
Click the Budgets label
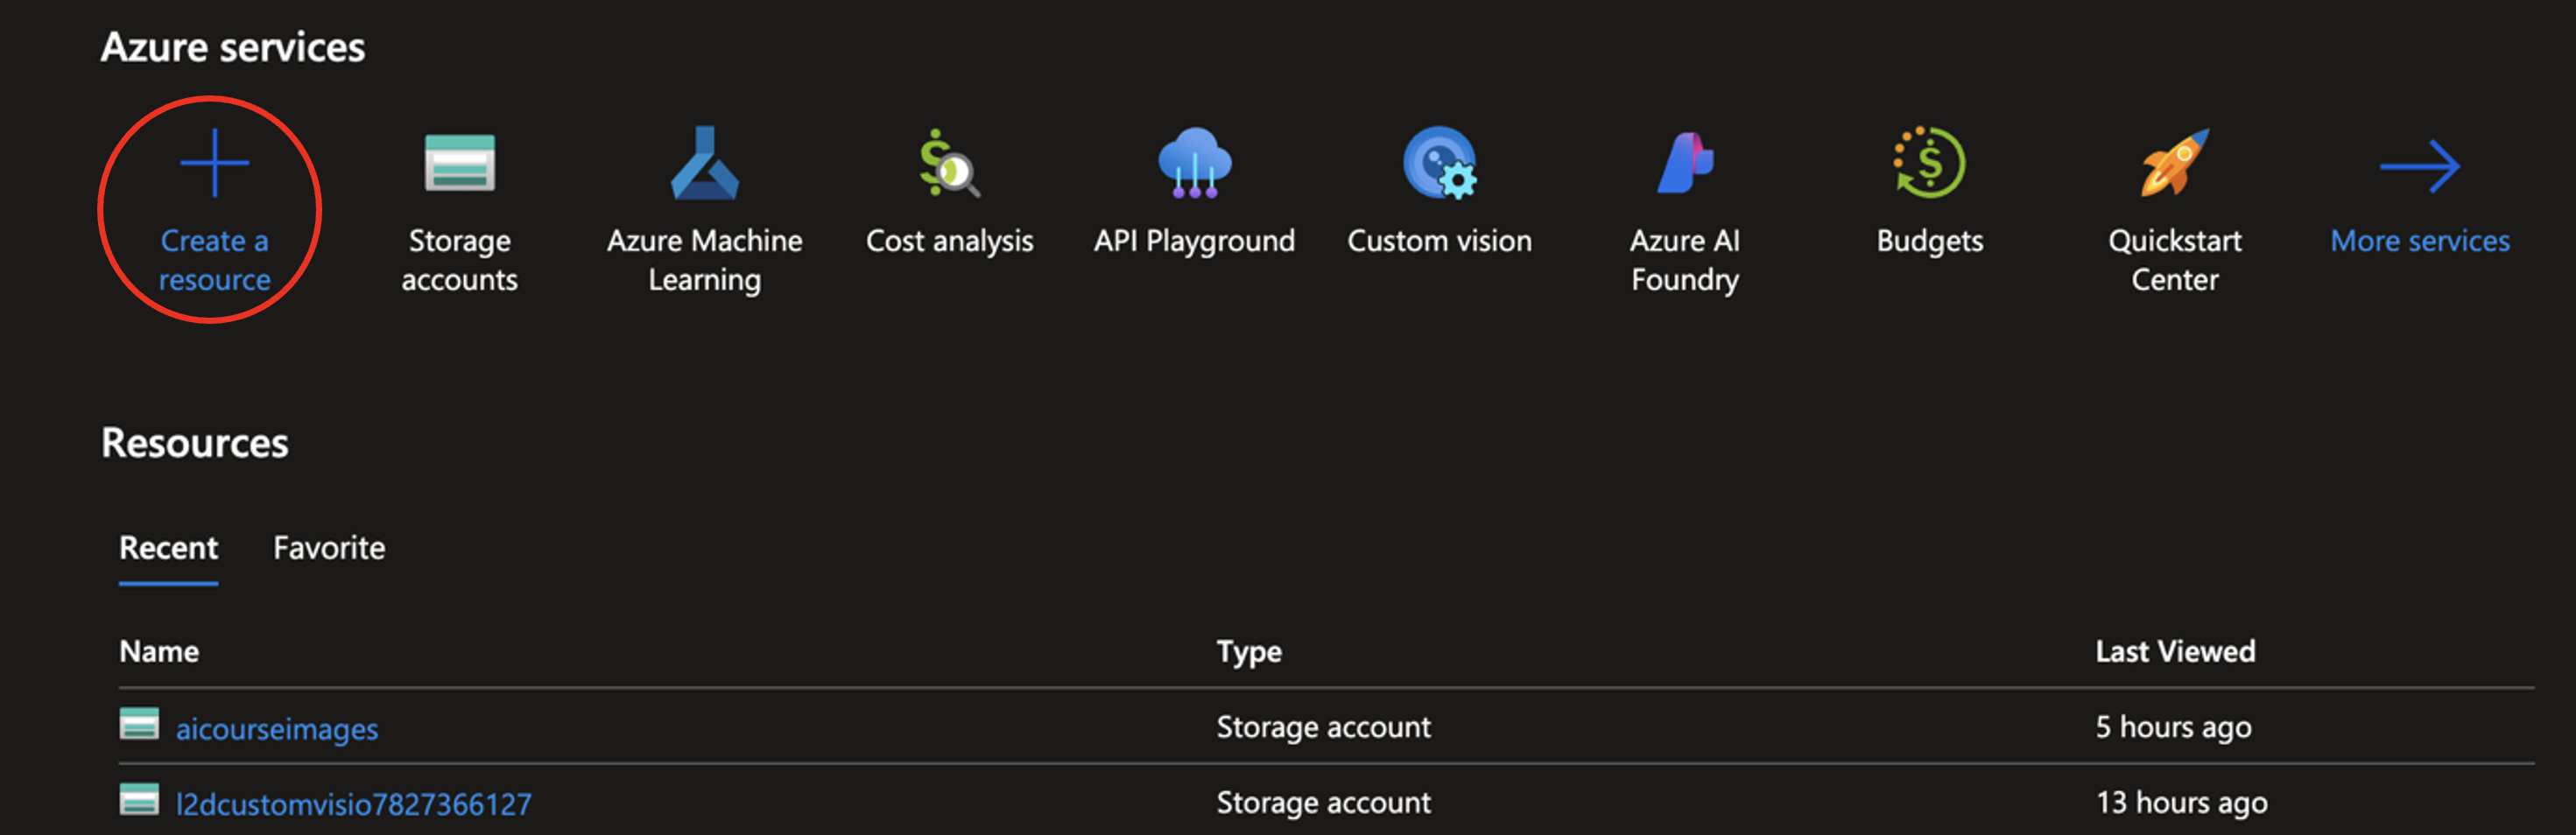click(1929, 241)
